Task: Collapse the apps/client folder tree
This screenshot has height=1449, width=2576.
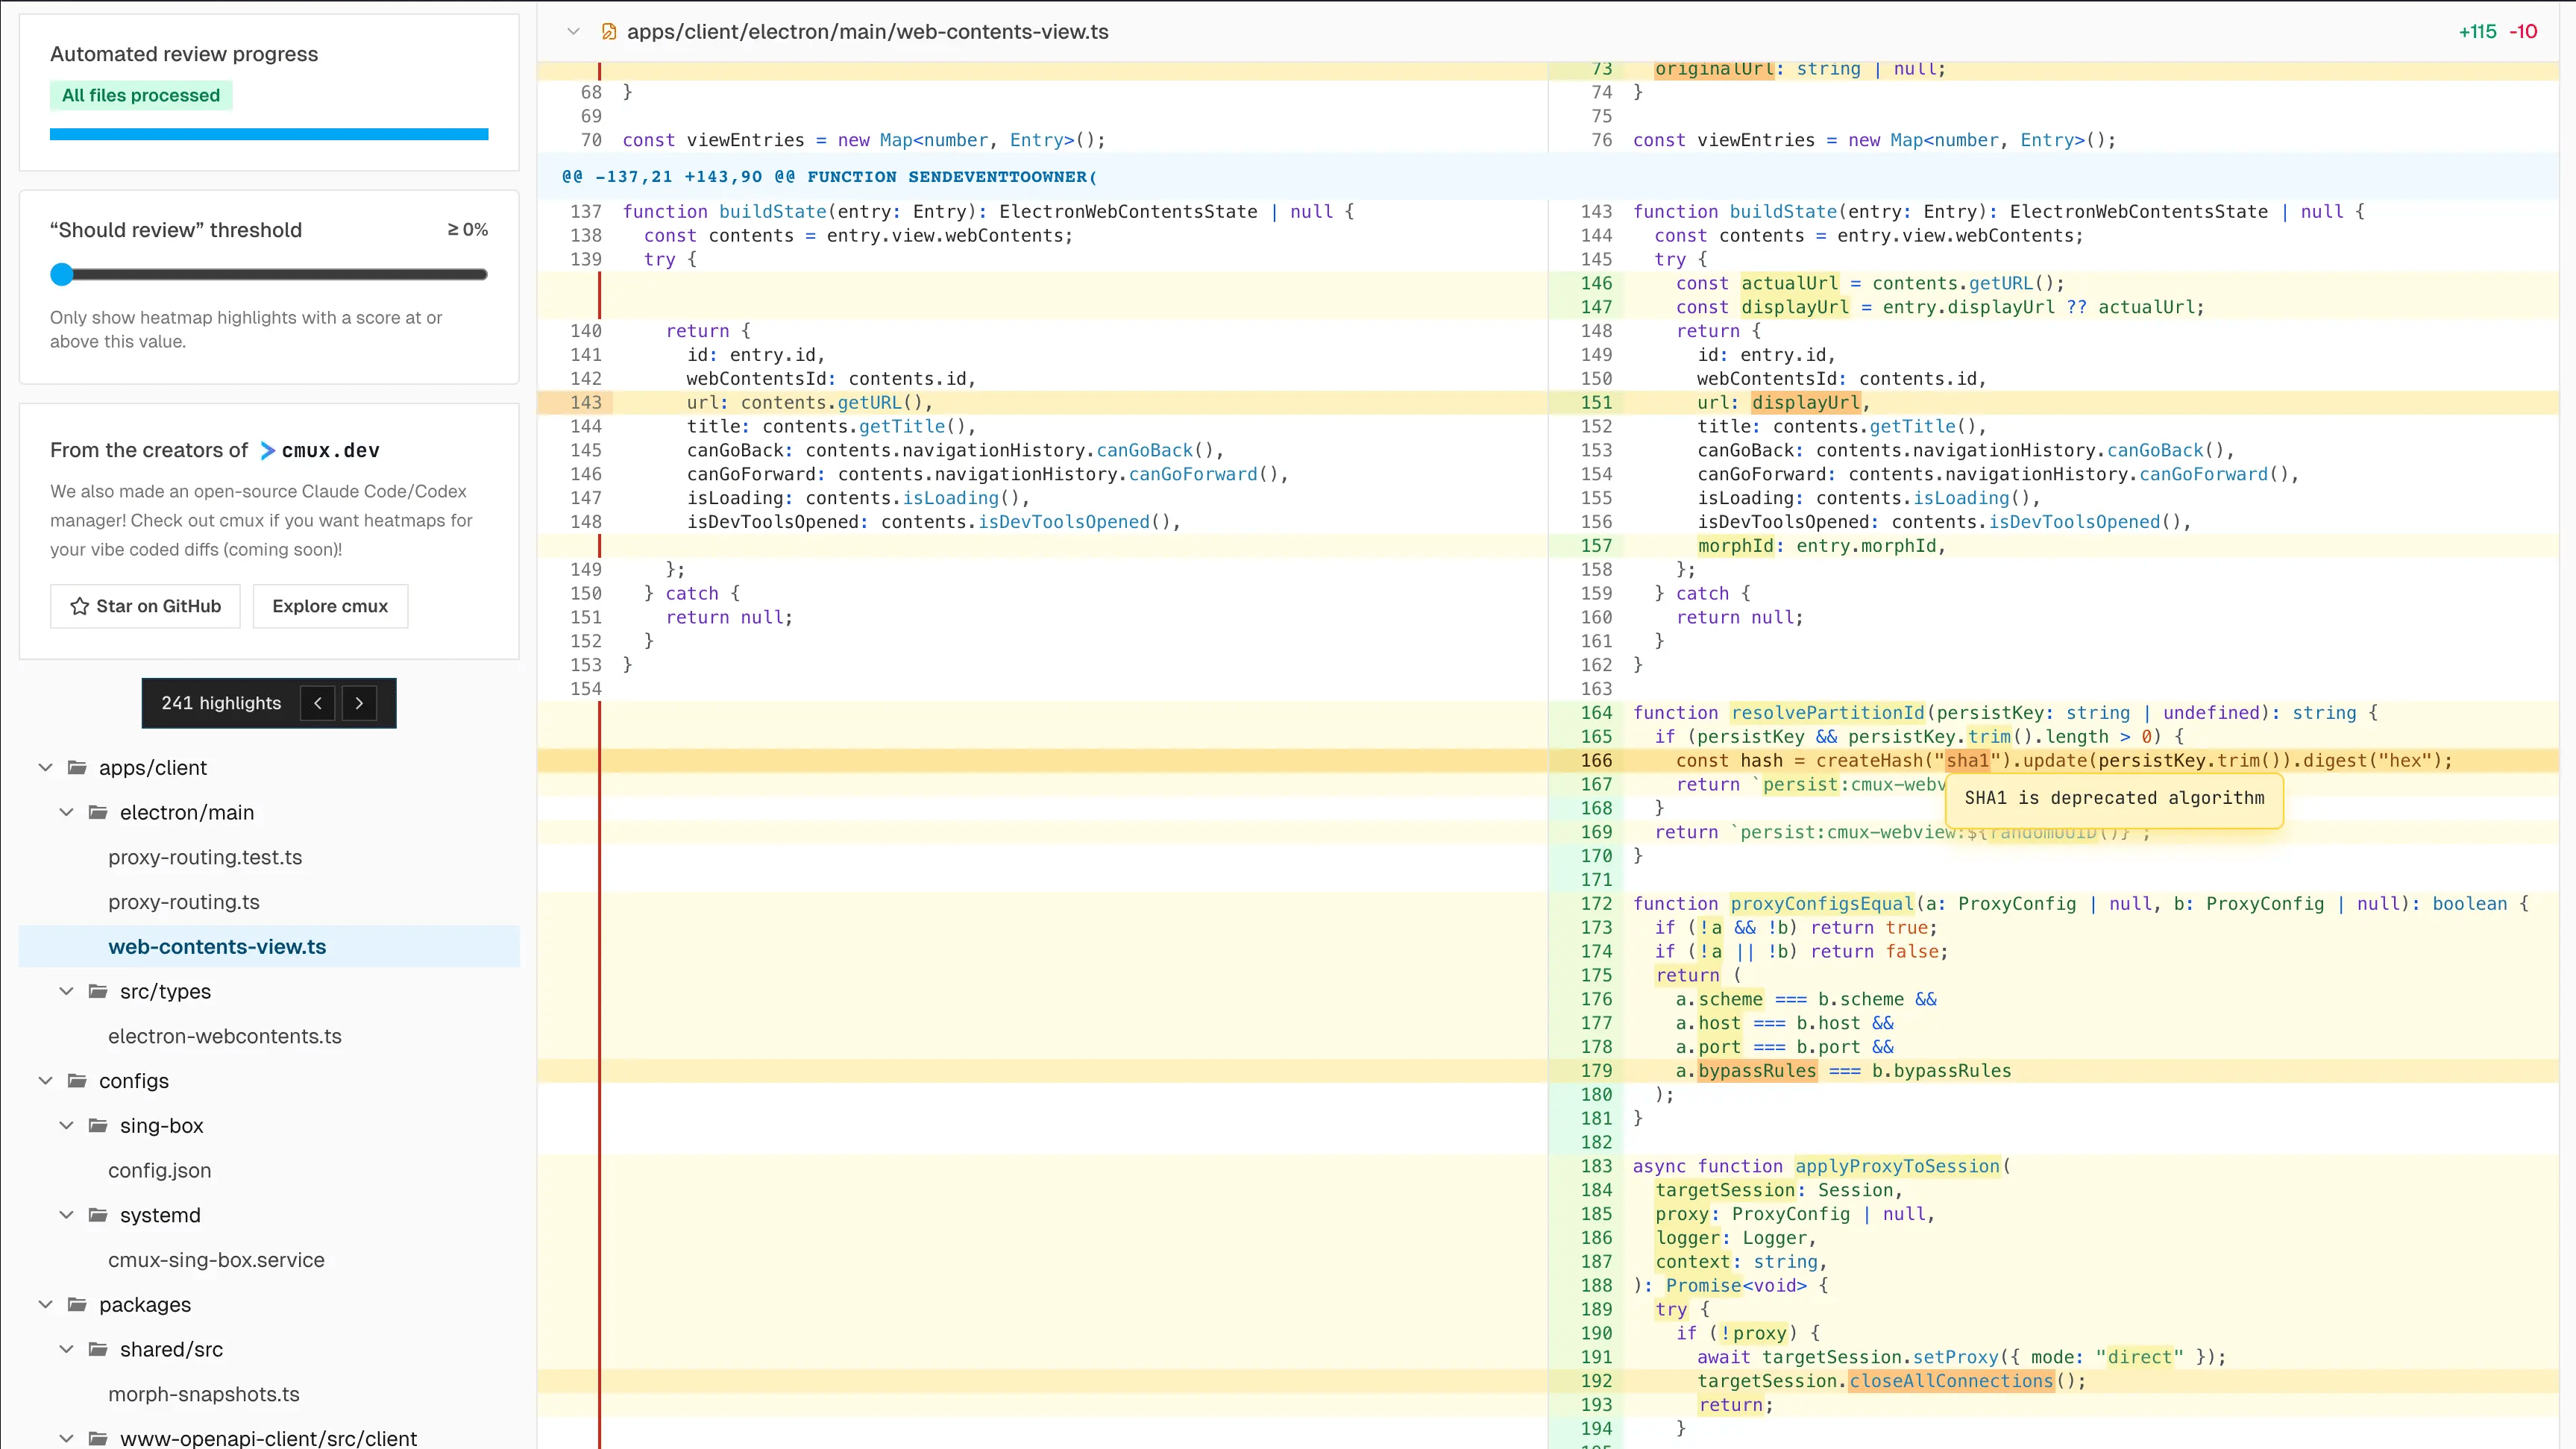Action: [x=45, y=767]
